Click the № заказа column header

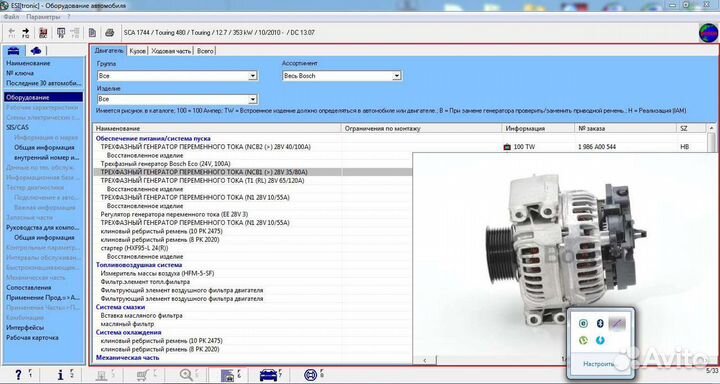point(625,129)
